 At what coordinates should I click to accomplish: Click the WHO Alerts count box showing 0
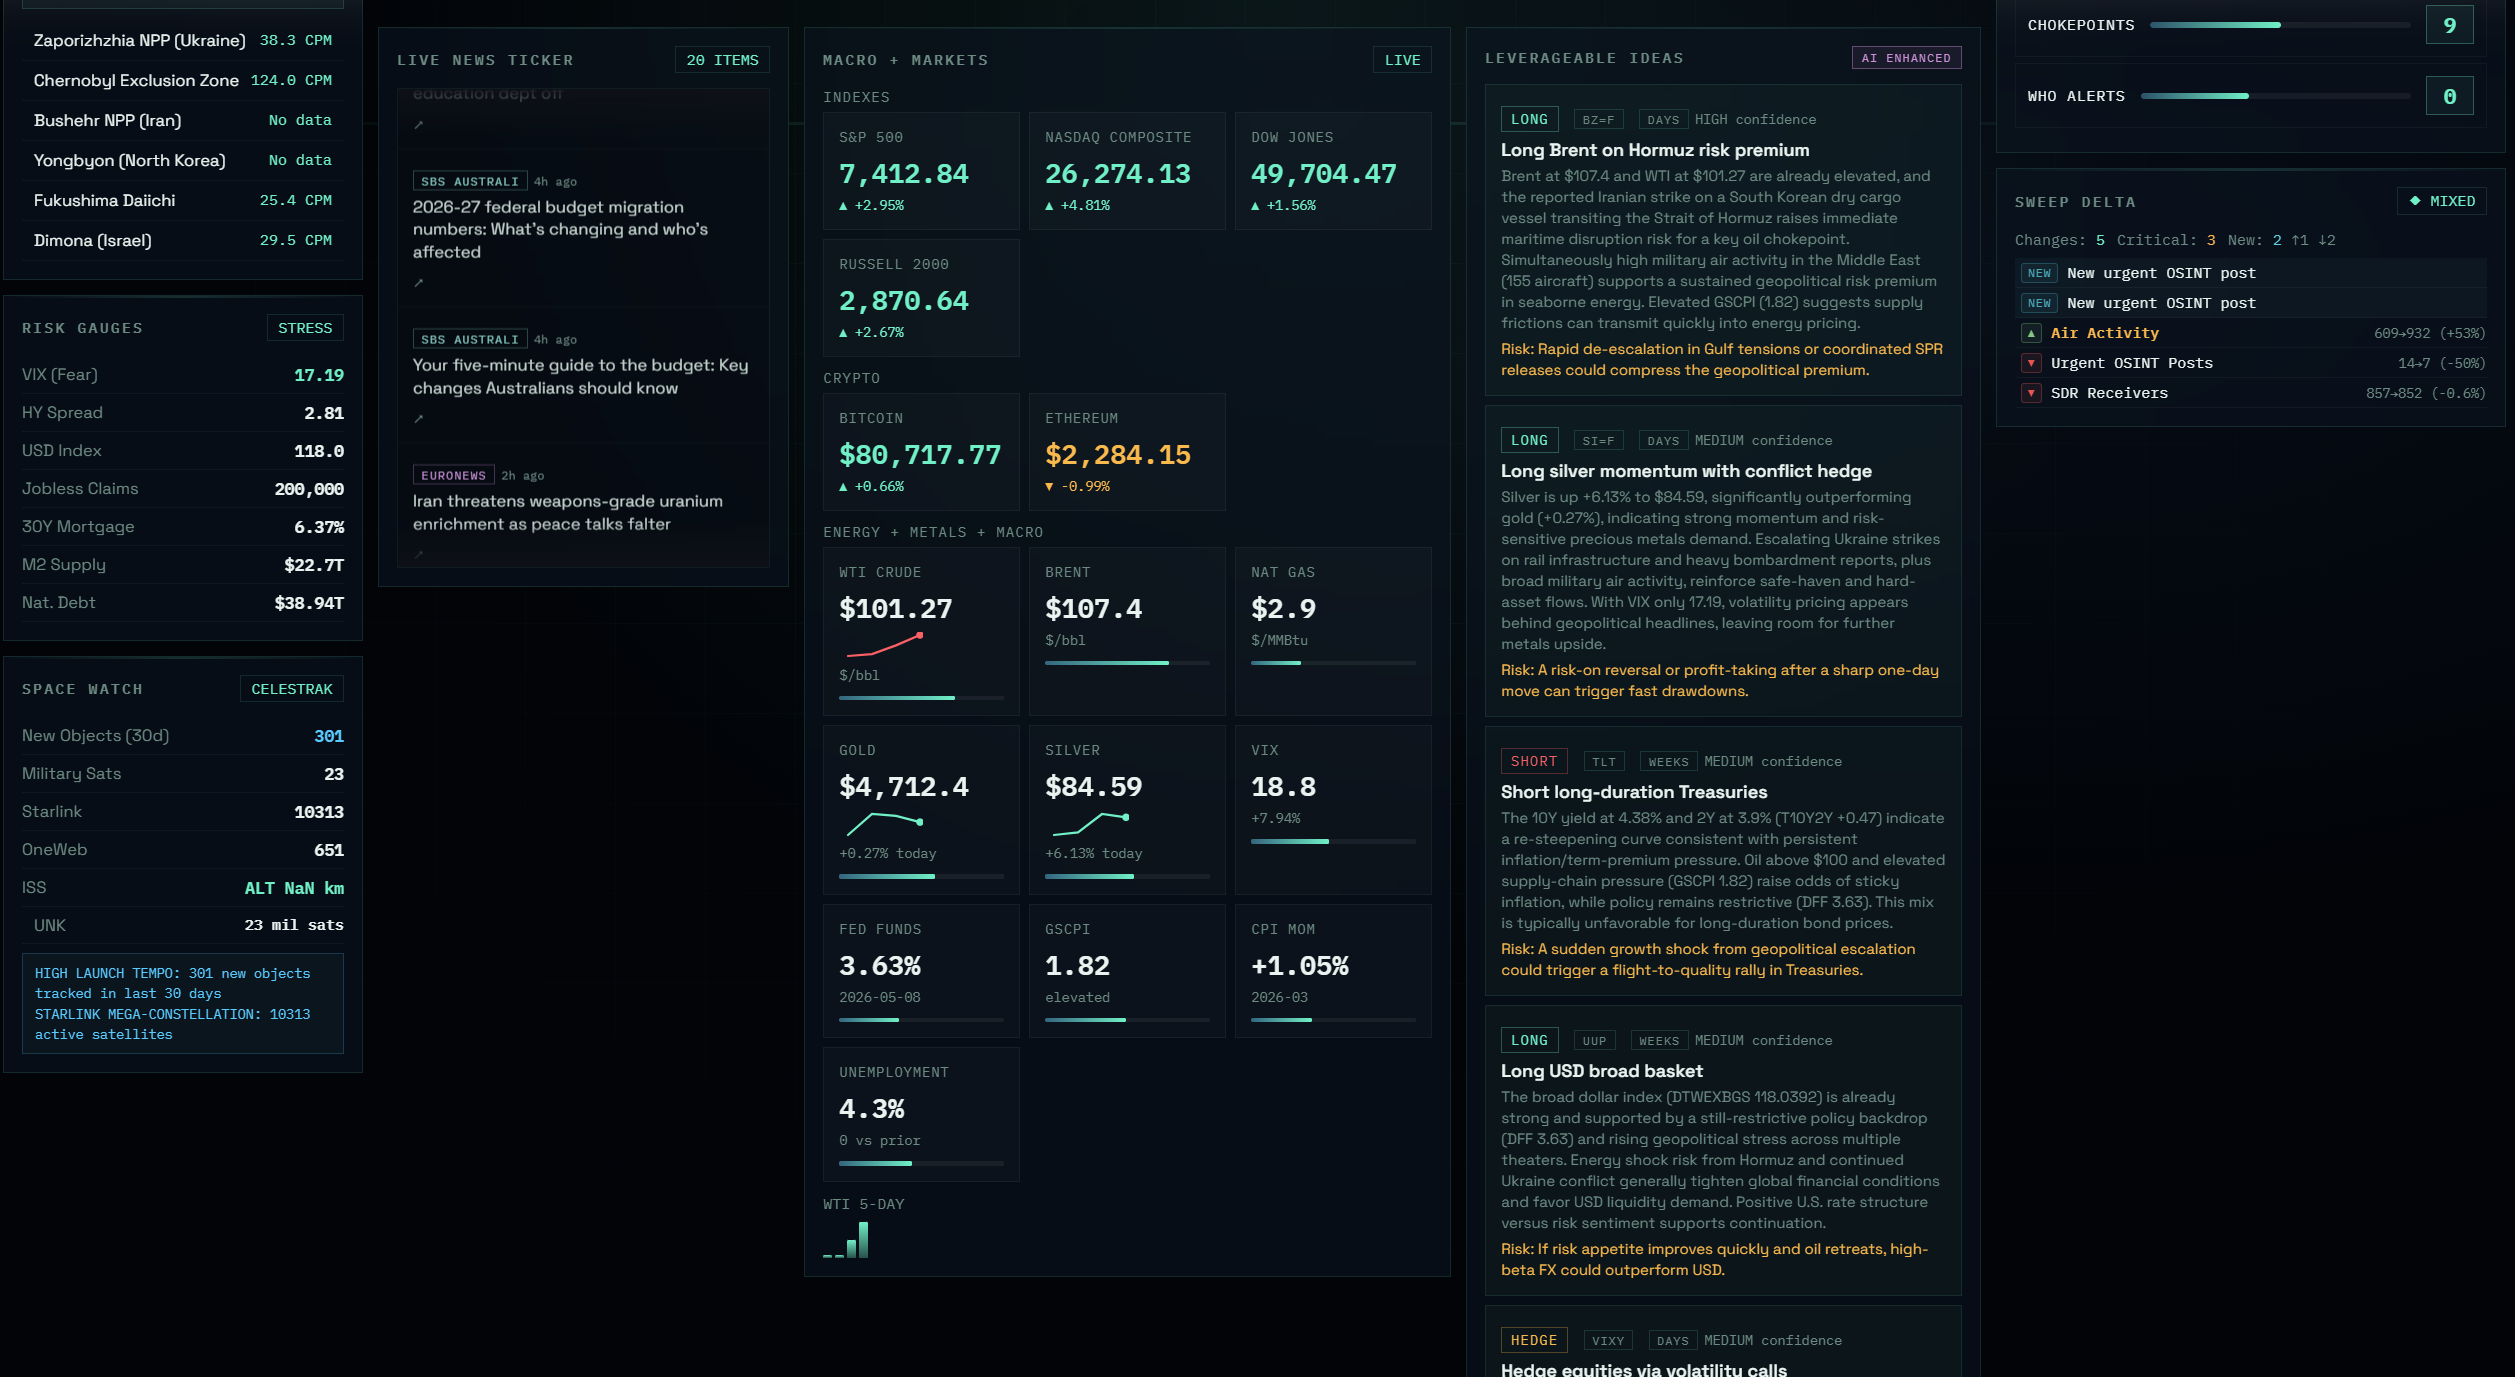coord(2450,96)
